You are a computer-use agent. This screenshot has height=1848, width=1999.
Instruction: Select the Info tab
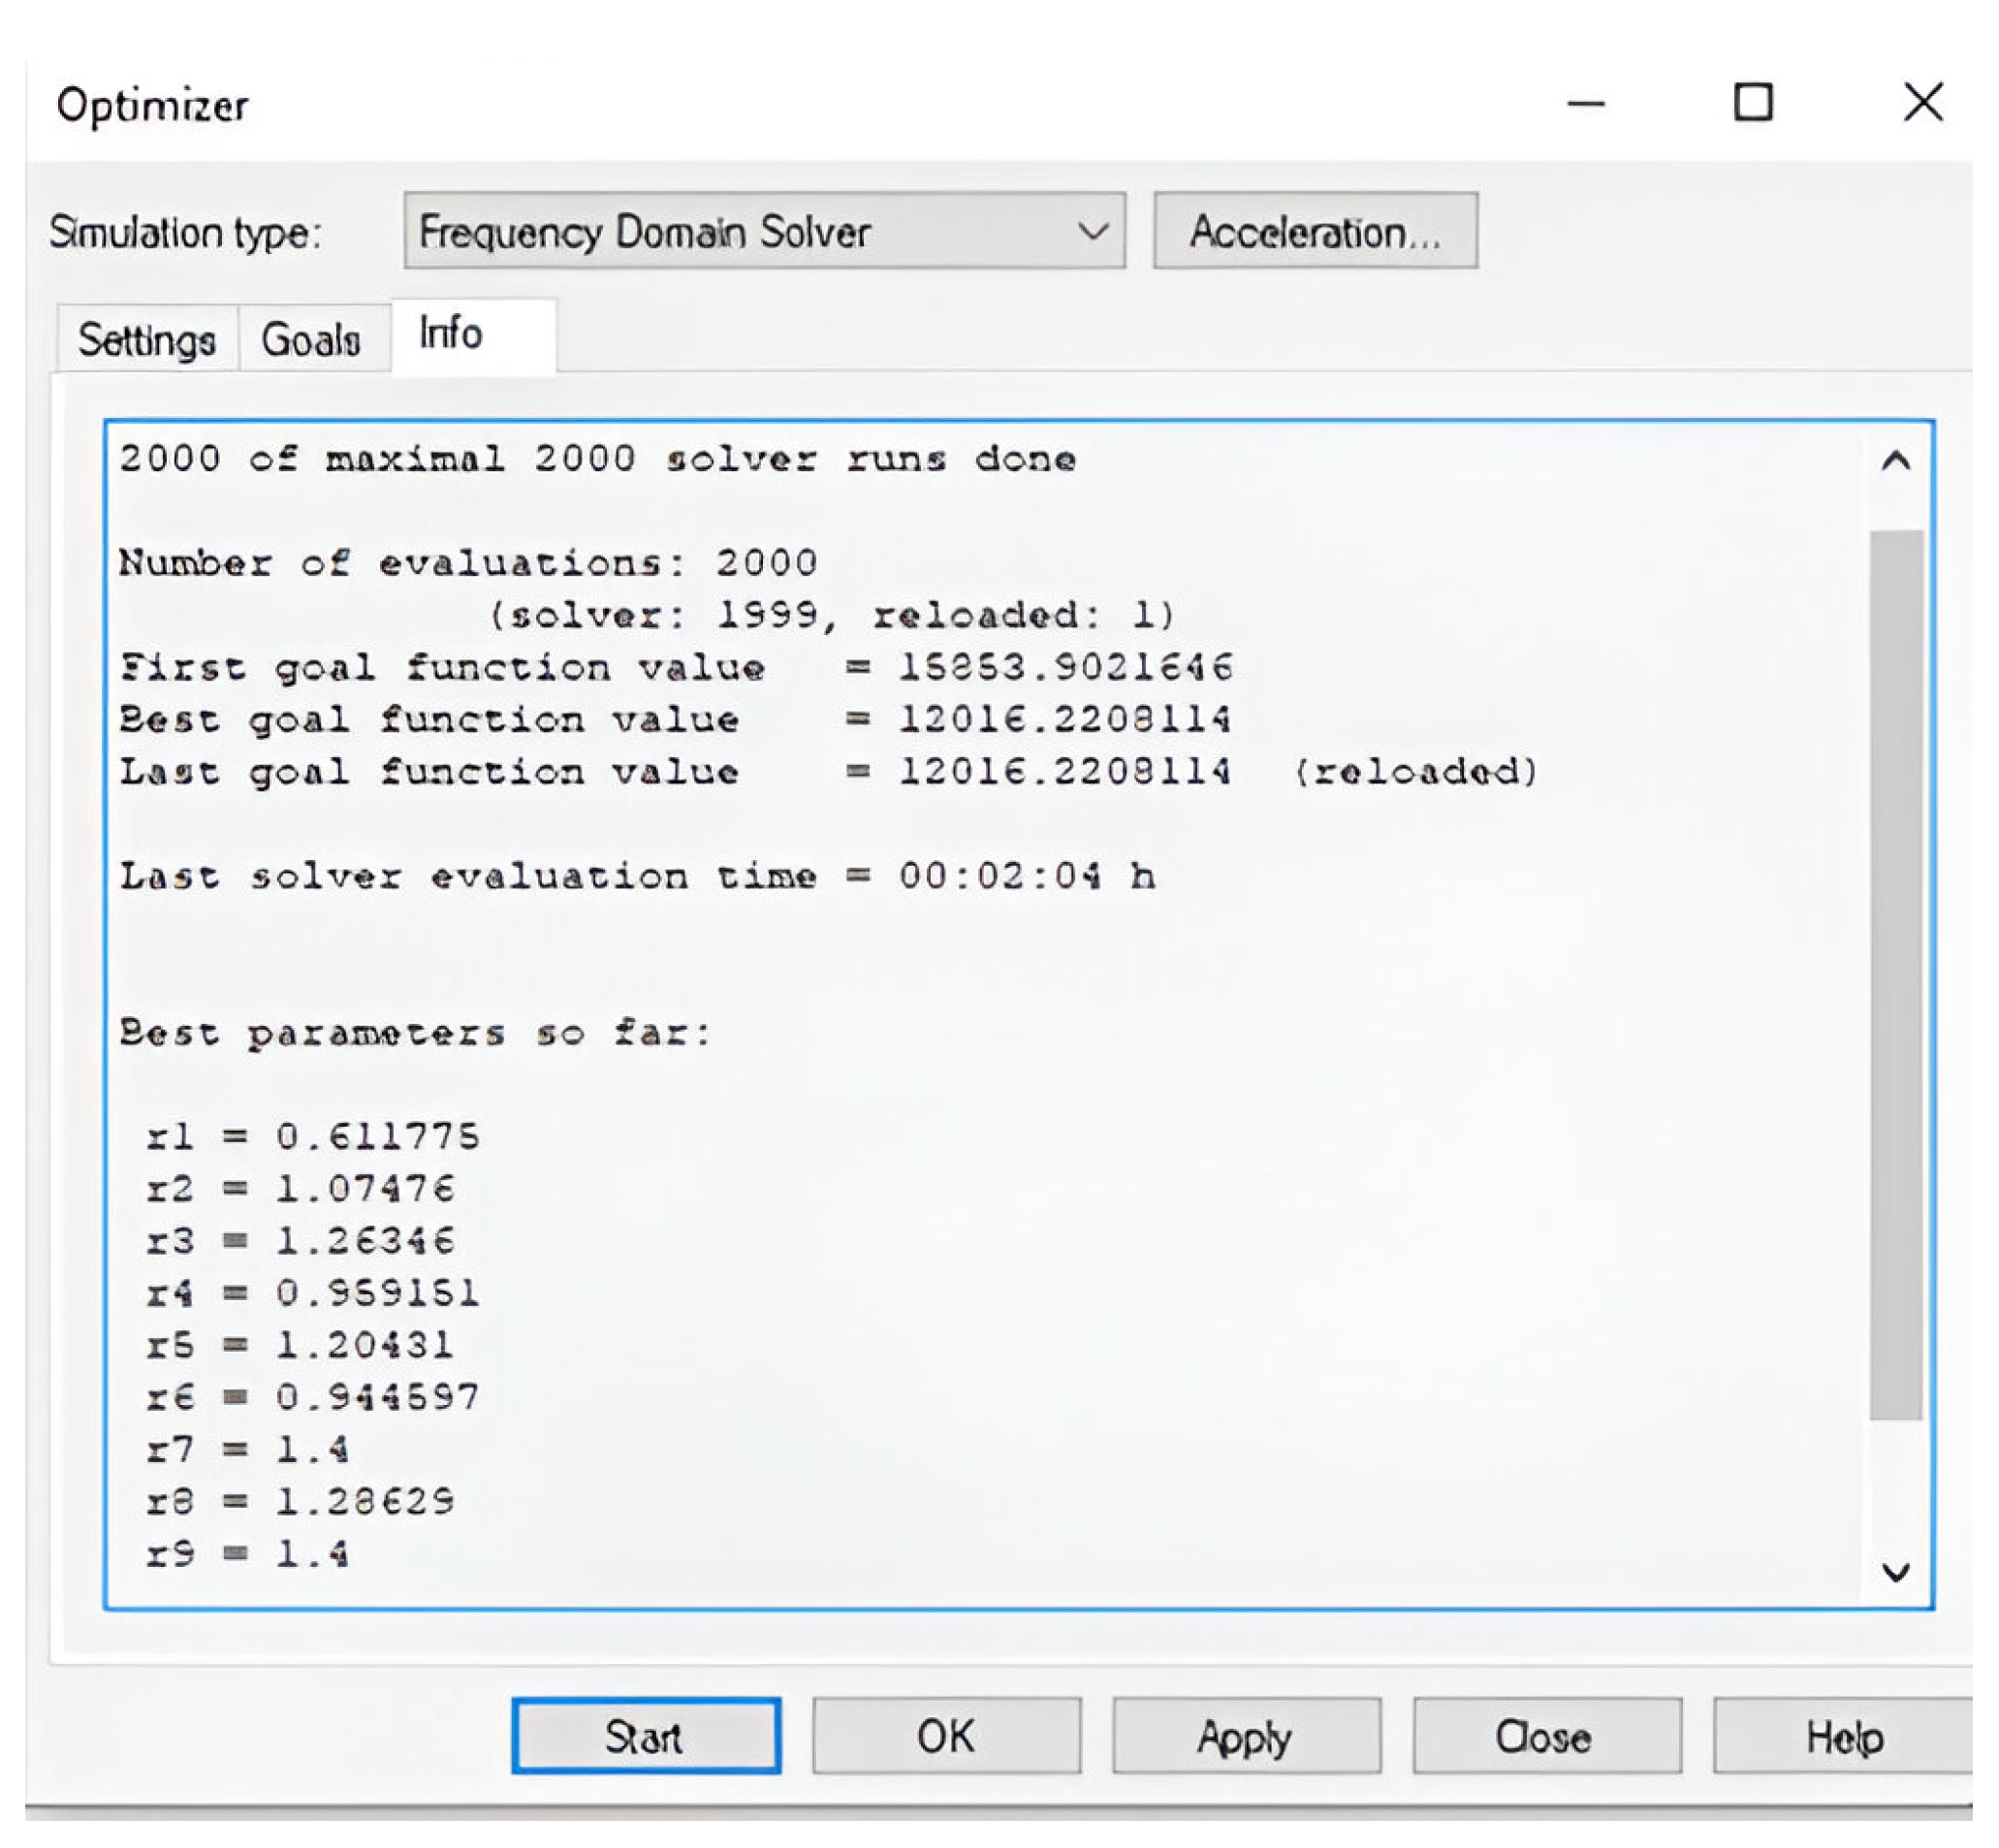(x=452, y=333)
